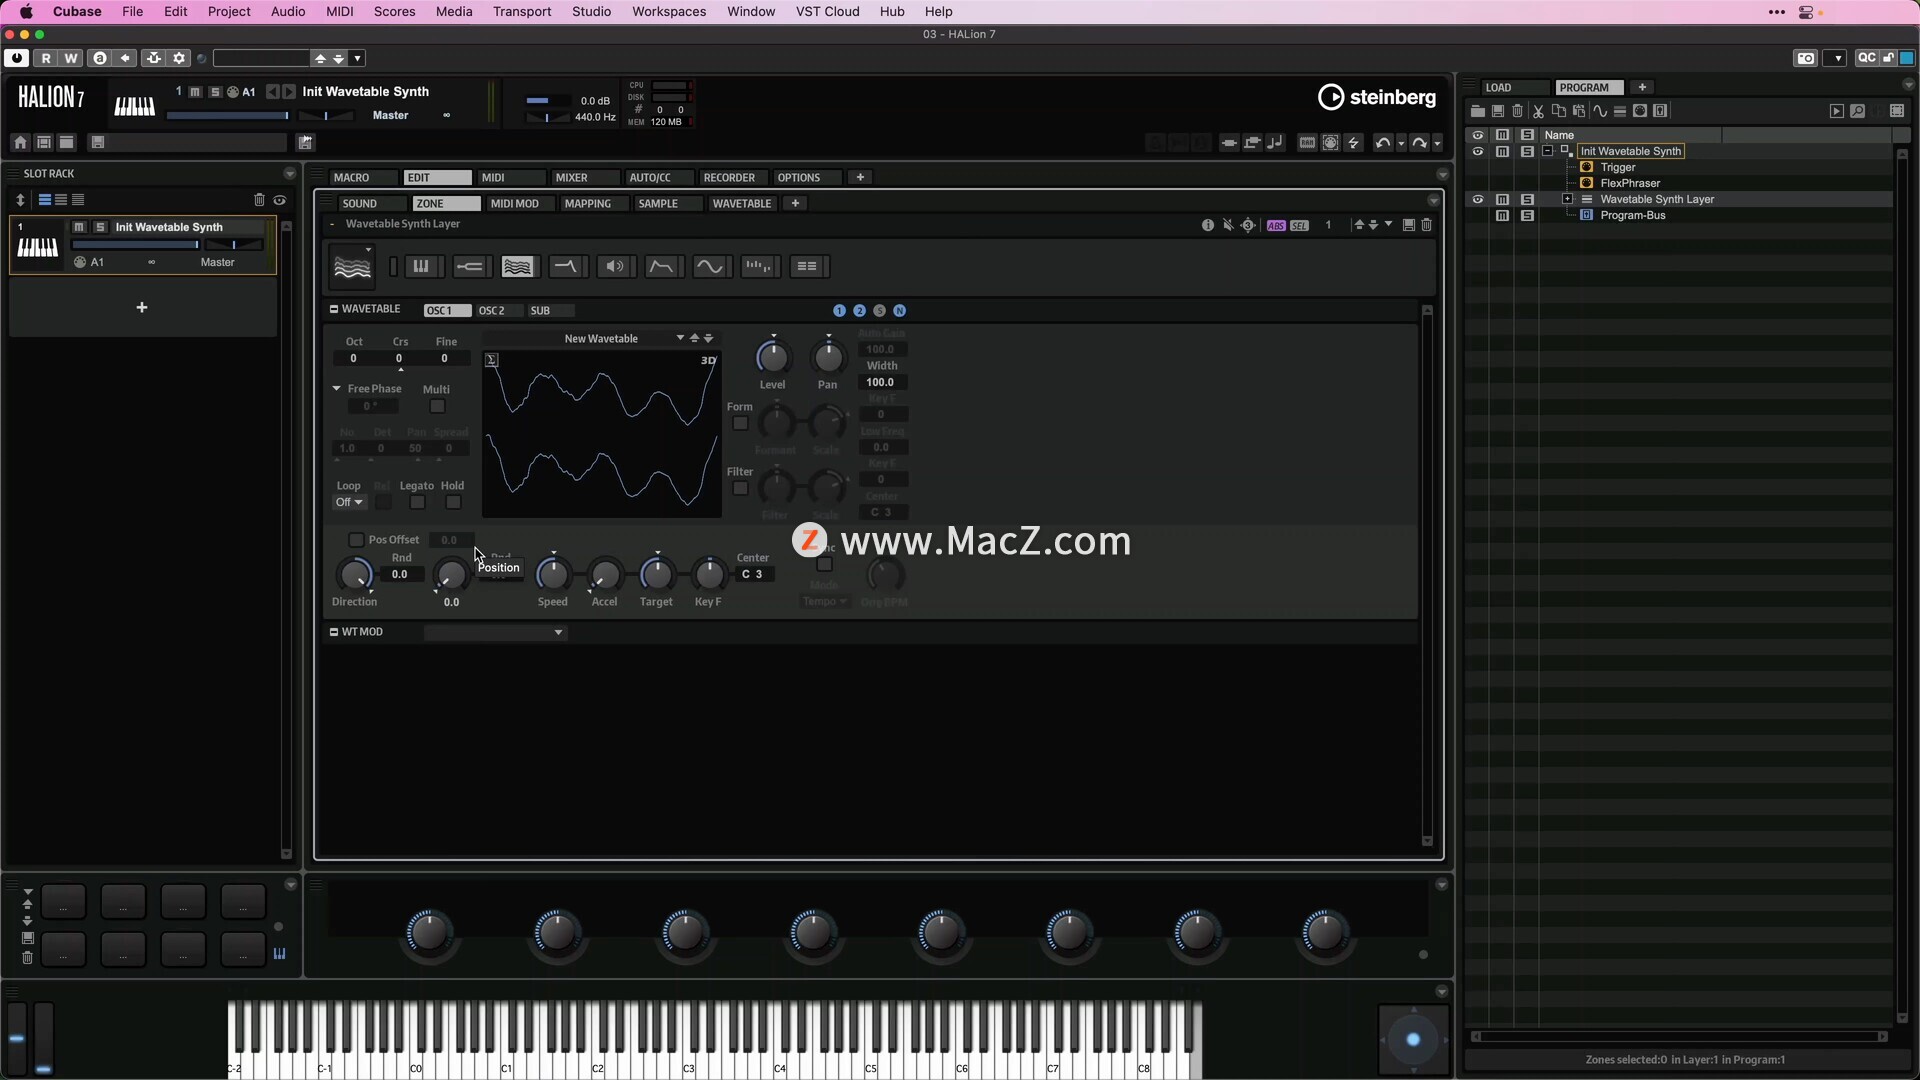
Task: Click the mute zone crossed-speaker icon
Action: click(1228, 225)
